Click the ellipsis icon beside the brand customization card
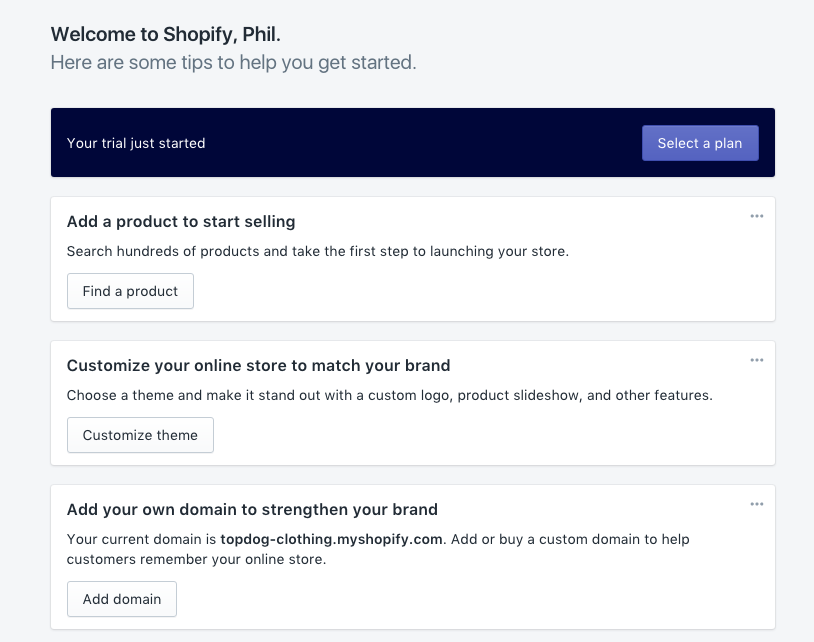This screenshot has width=814, height=642. 757,360
